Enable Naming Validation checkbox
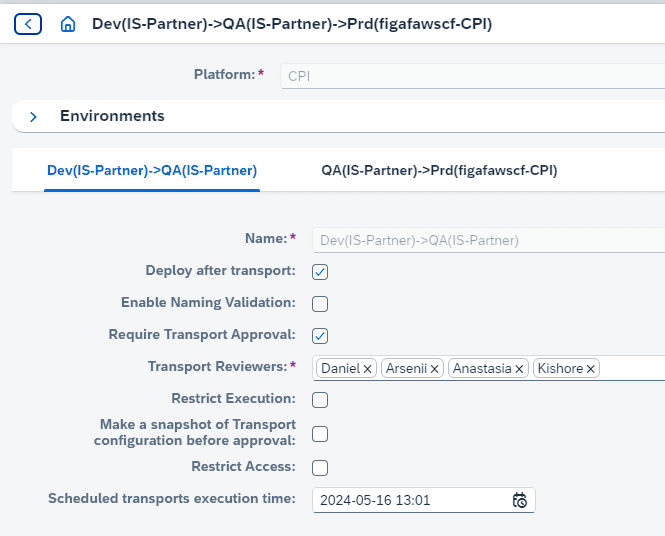665x536 pixels. point(320,304)
